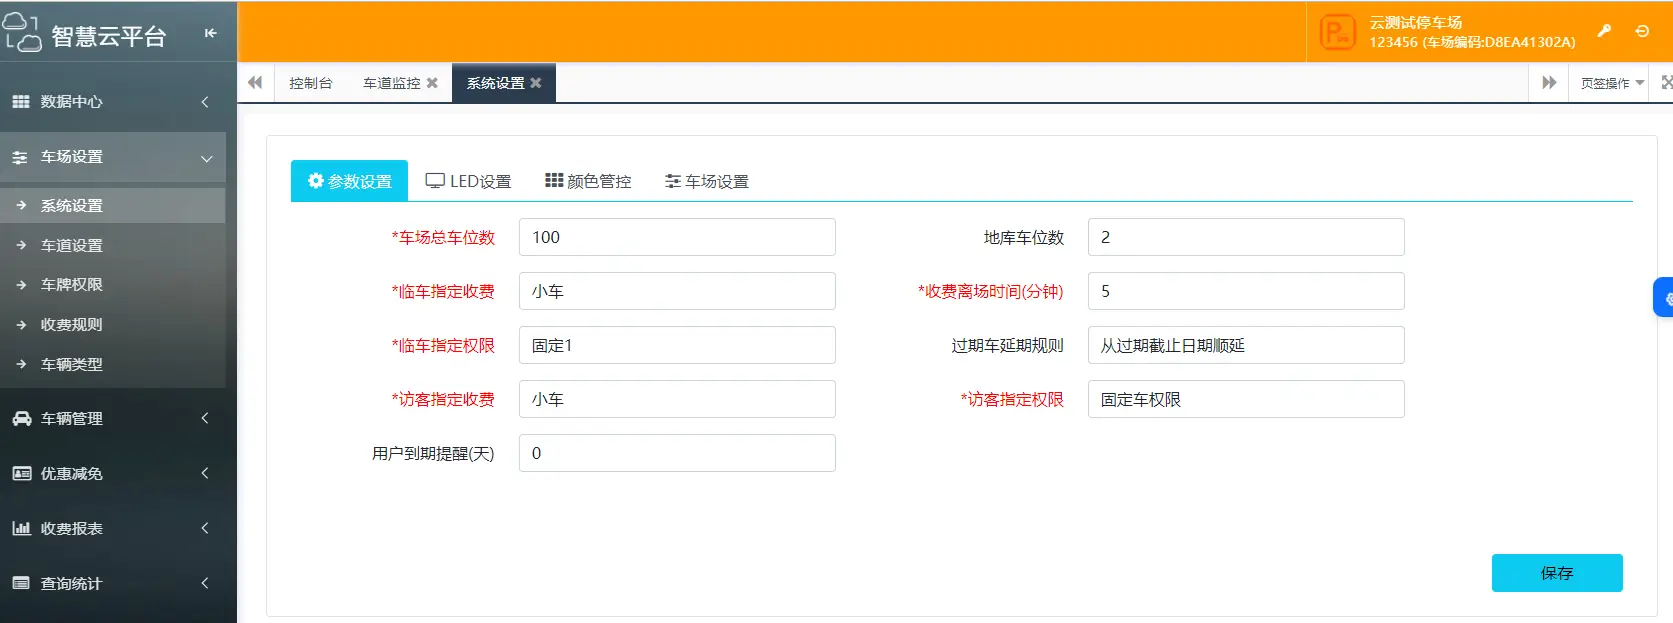The image size is (1673, 623).
Task: Expand the 车辆管理 menu
Action: [x=112, y=419]
